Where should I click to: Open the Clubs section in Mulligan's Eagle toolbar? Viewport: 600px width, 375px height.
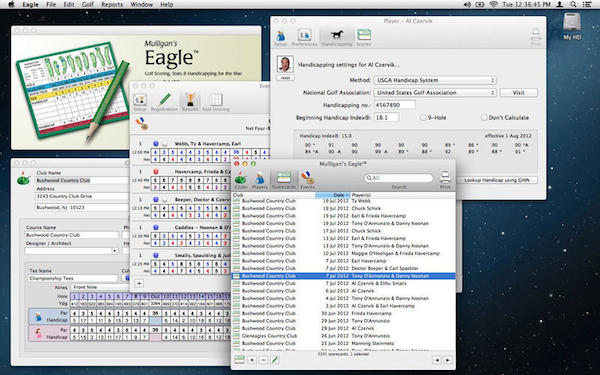pyautogui.click(x=241, y=180)
